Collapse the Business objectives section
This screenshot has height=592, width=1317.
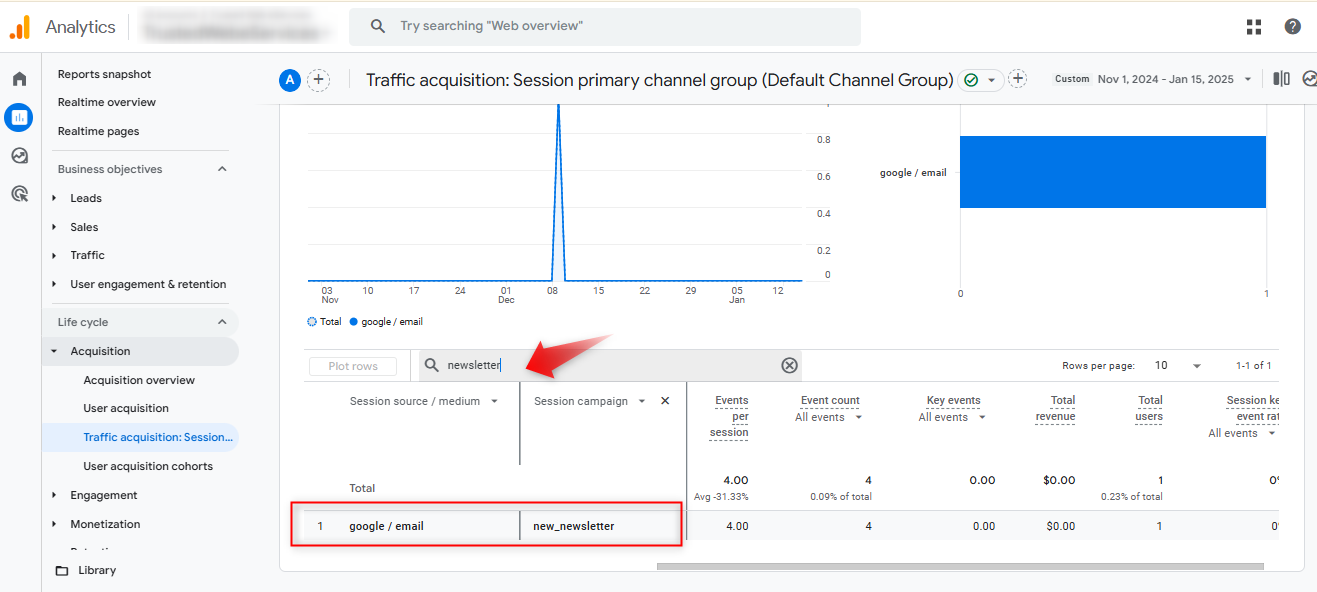222,169
